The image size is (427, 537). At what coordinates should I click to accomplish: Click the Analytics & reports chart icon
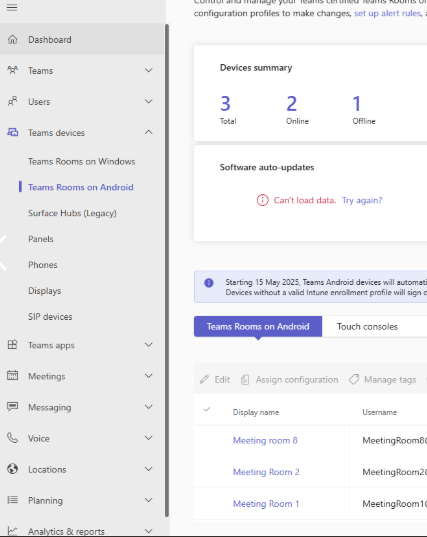pyautogui.click(x=13, y=531)
